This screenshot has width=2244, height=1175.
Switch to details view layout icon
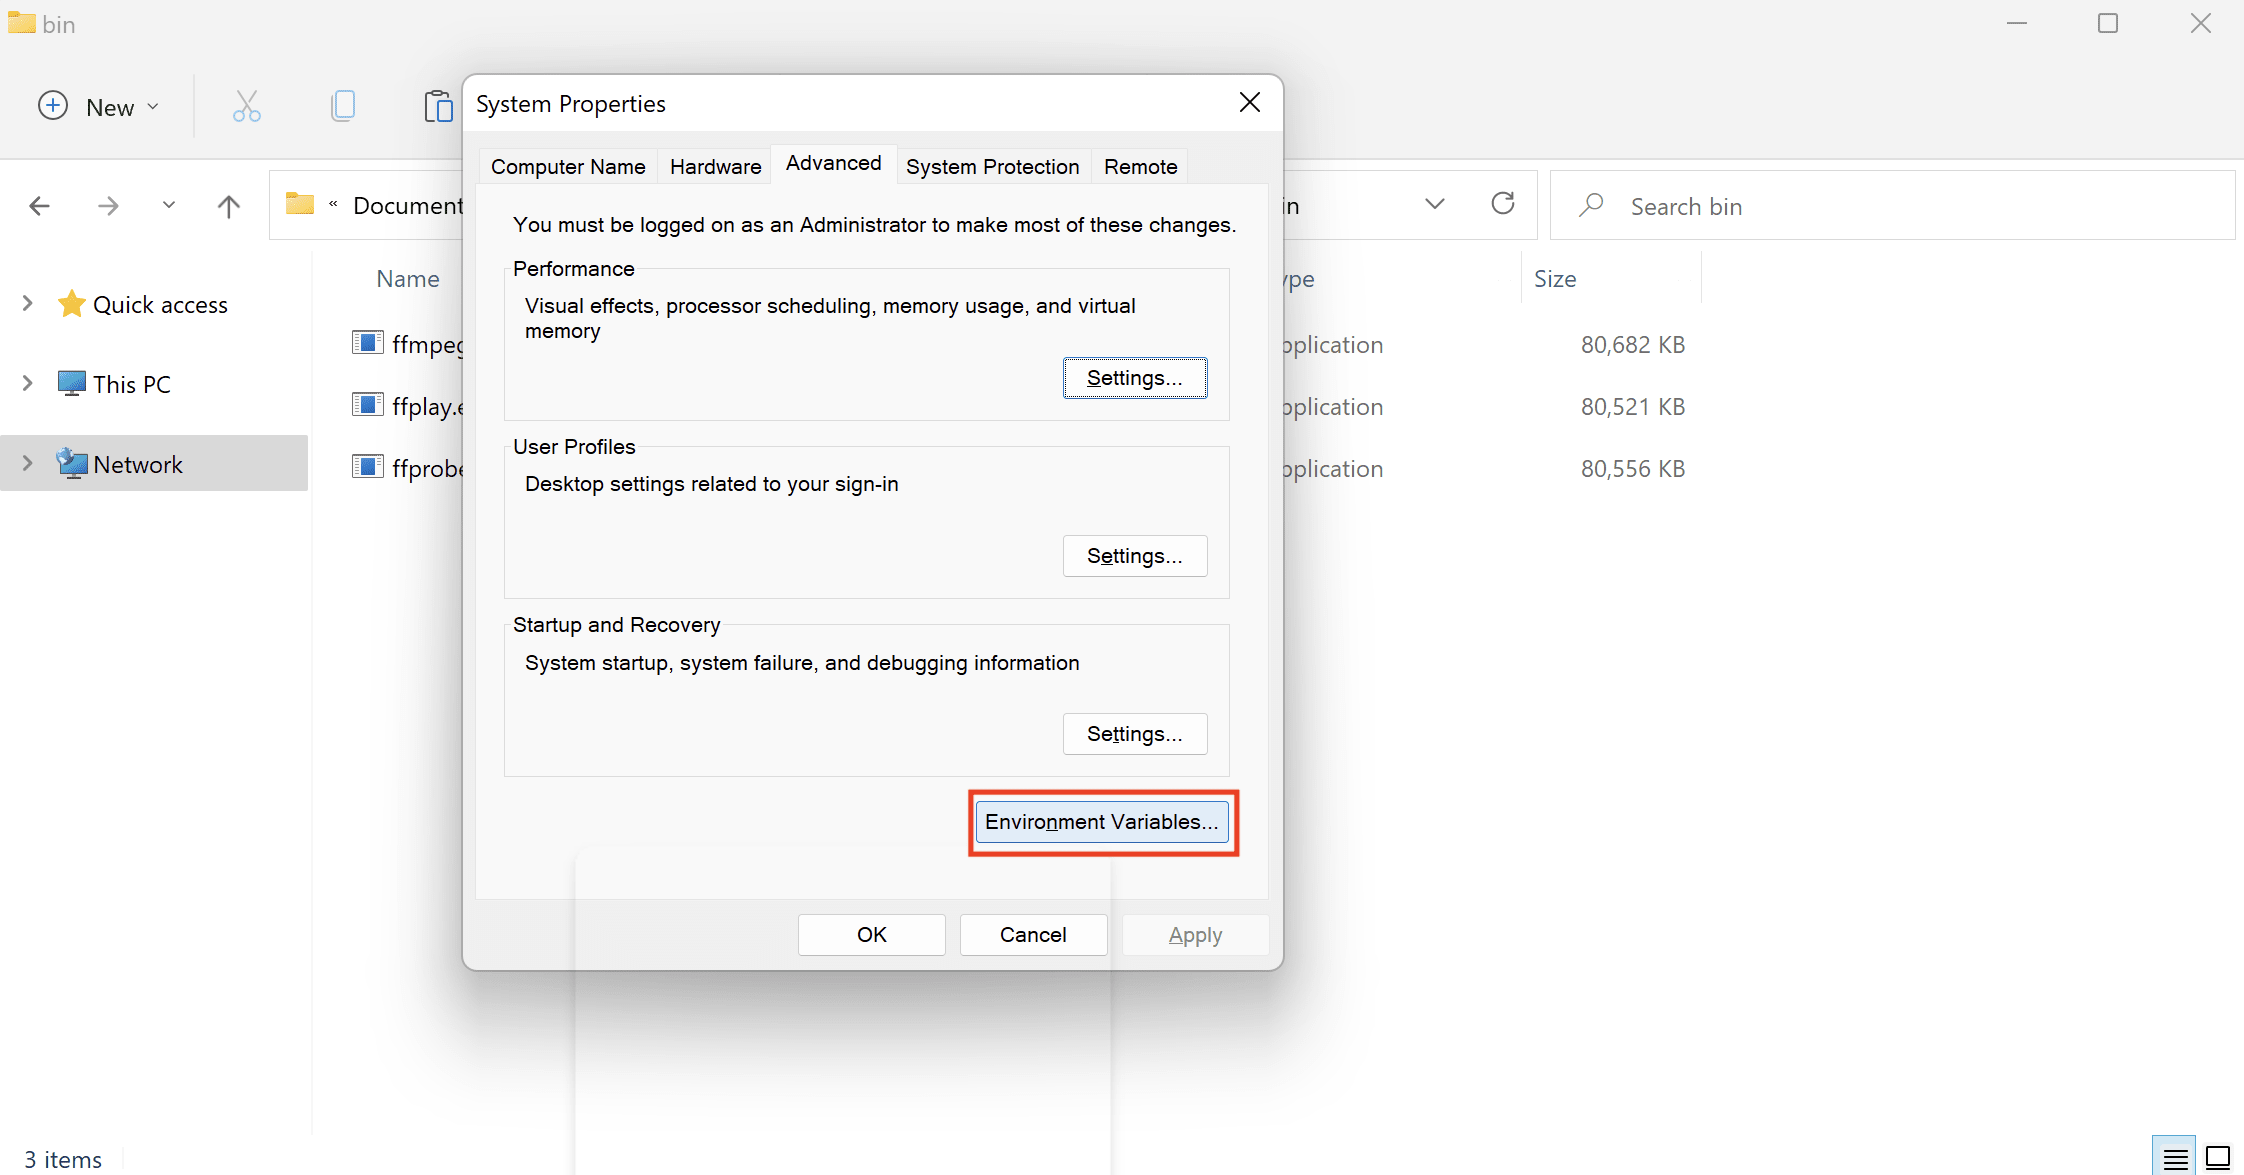tap(2174, 1158)
